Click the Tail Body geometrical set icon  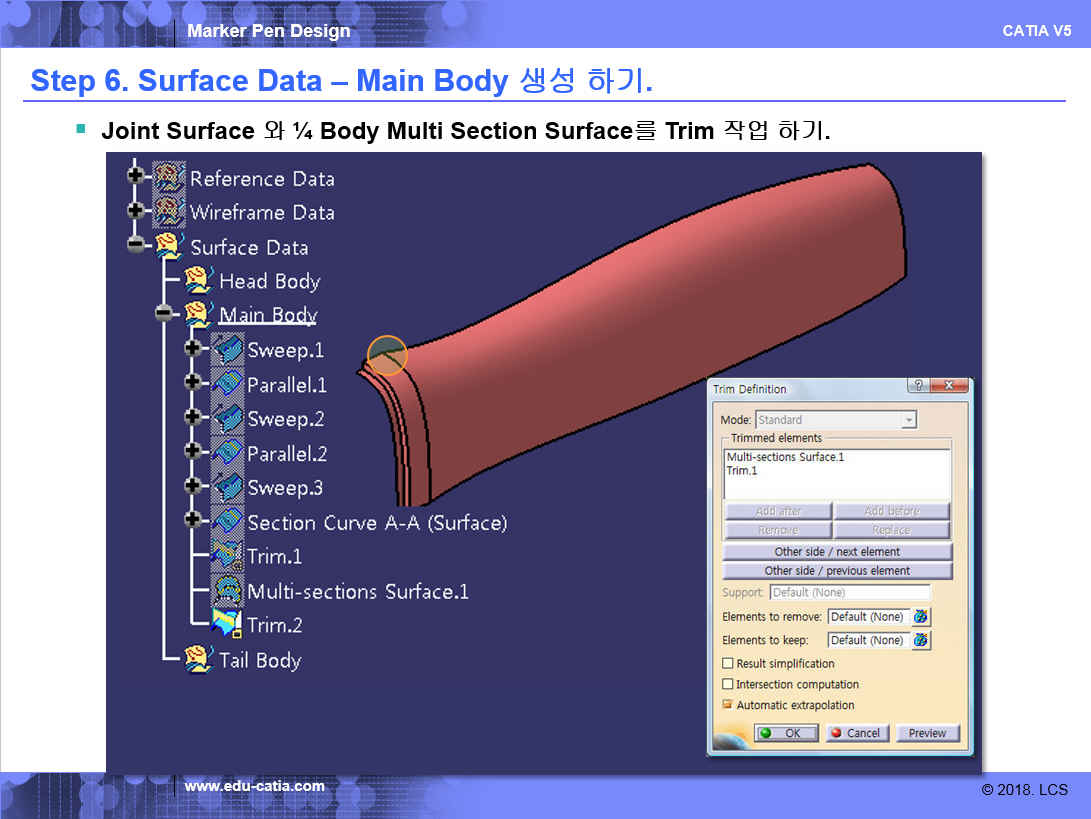199,659
